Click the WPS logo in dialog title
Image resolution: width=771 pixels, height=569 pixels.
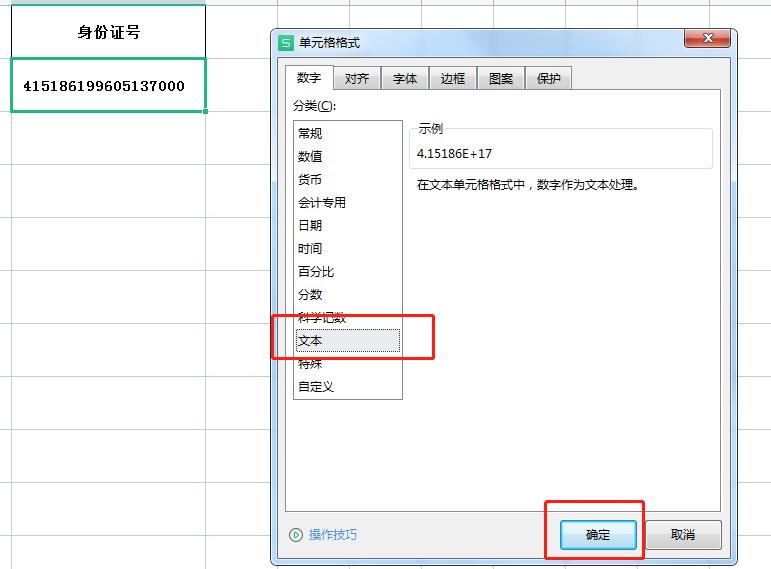286,43
